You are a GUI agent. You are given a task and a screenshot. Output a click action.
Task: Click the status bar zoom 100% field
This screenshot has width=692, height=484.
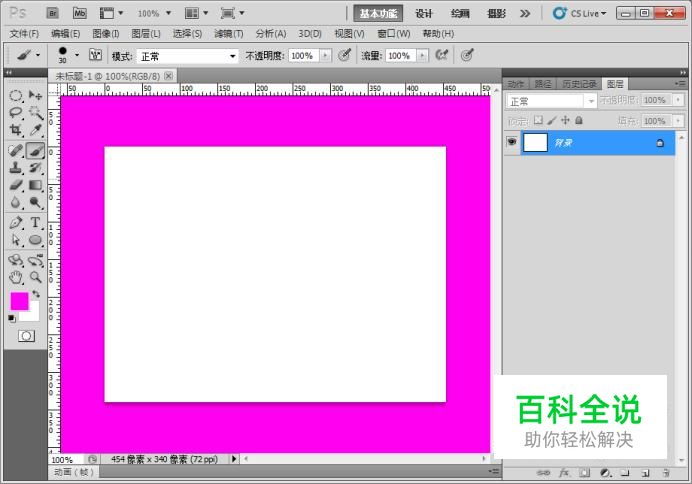pos(66,460)
